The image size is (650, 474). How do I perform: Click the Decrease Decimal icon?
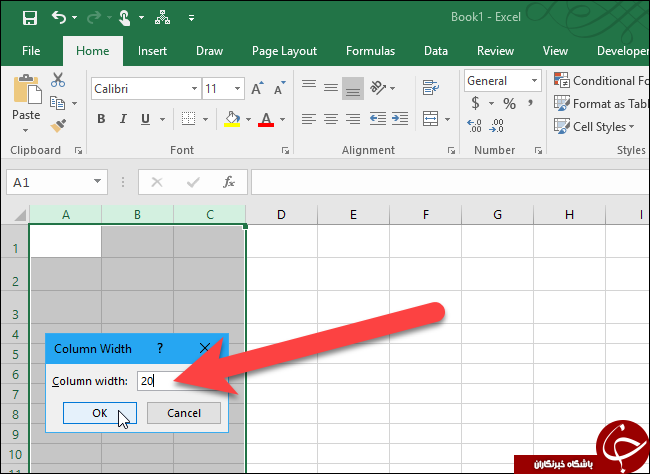tap(496, 126)
